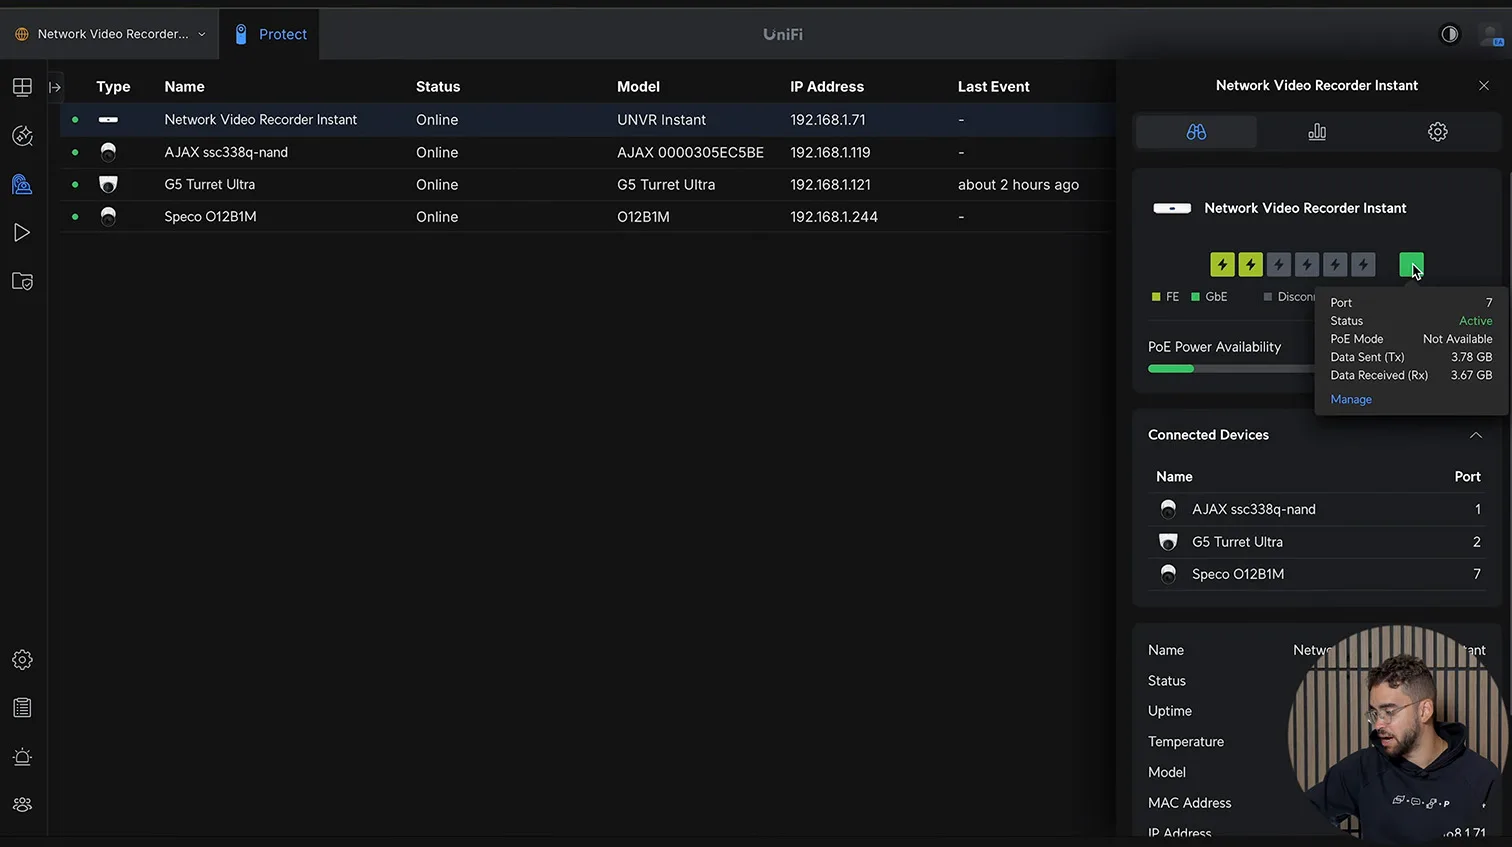Toggle the dark/light theme contrast icon
Image resolution: width=1512 pixels, height=847 pixels.
coord(1449,34)
